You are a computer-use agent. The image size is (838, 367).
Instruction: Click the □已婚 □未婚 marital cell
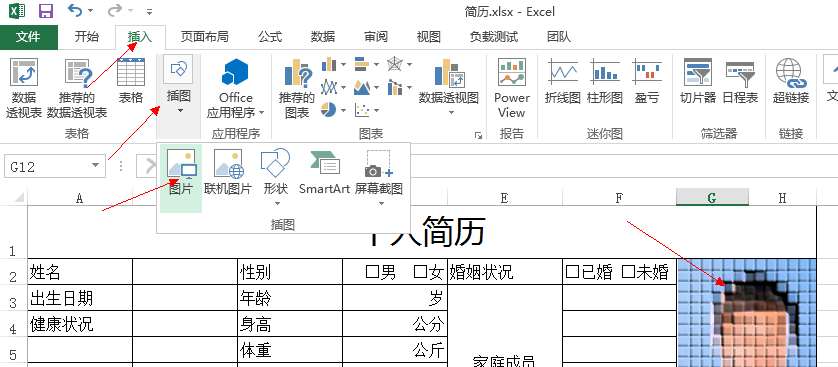(619, 272)
